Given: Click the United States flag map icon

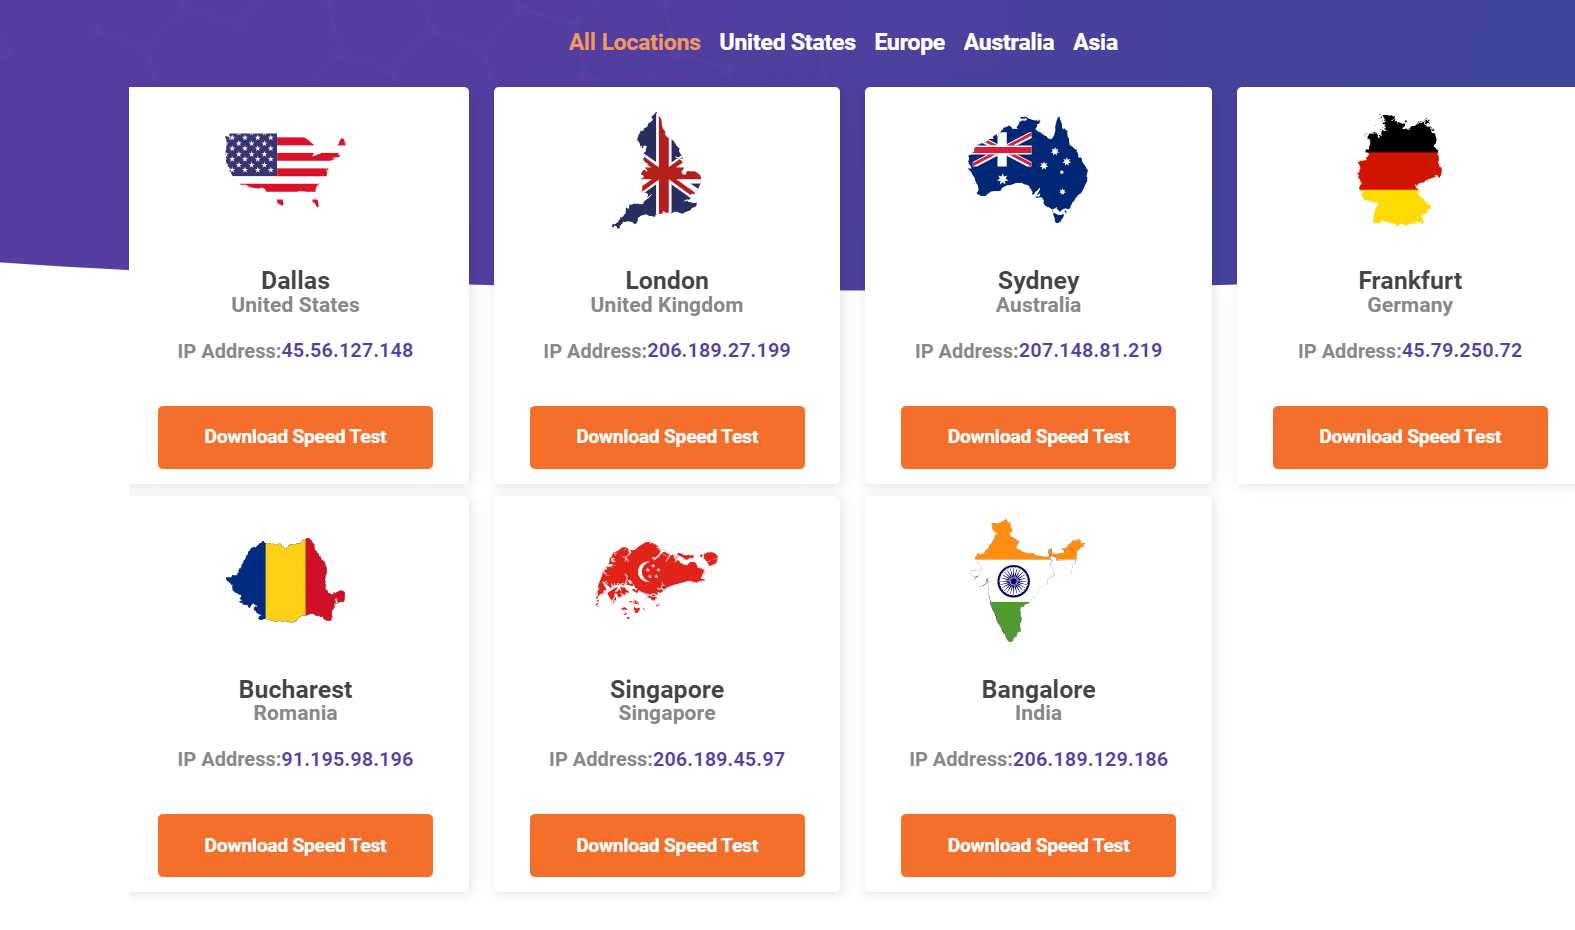Looking at the screenshot, I should (x=286, y=170).
